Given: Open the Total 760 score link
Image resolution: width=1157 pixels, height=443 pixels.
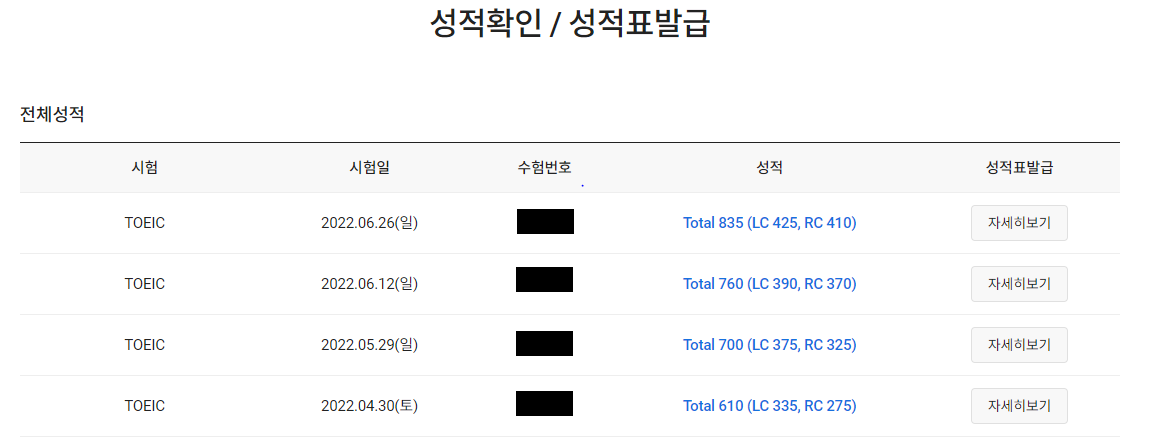Looking at the screenshot, I should (x=770, y=284).
